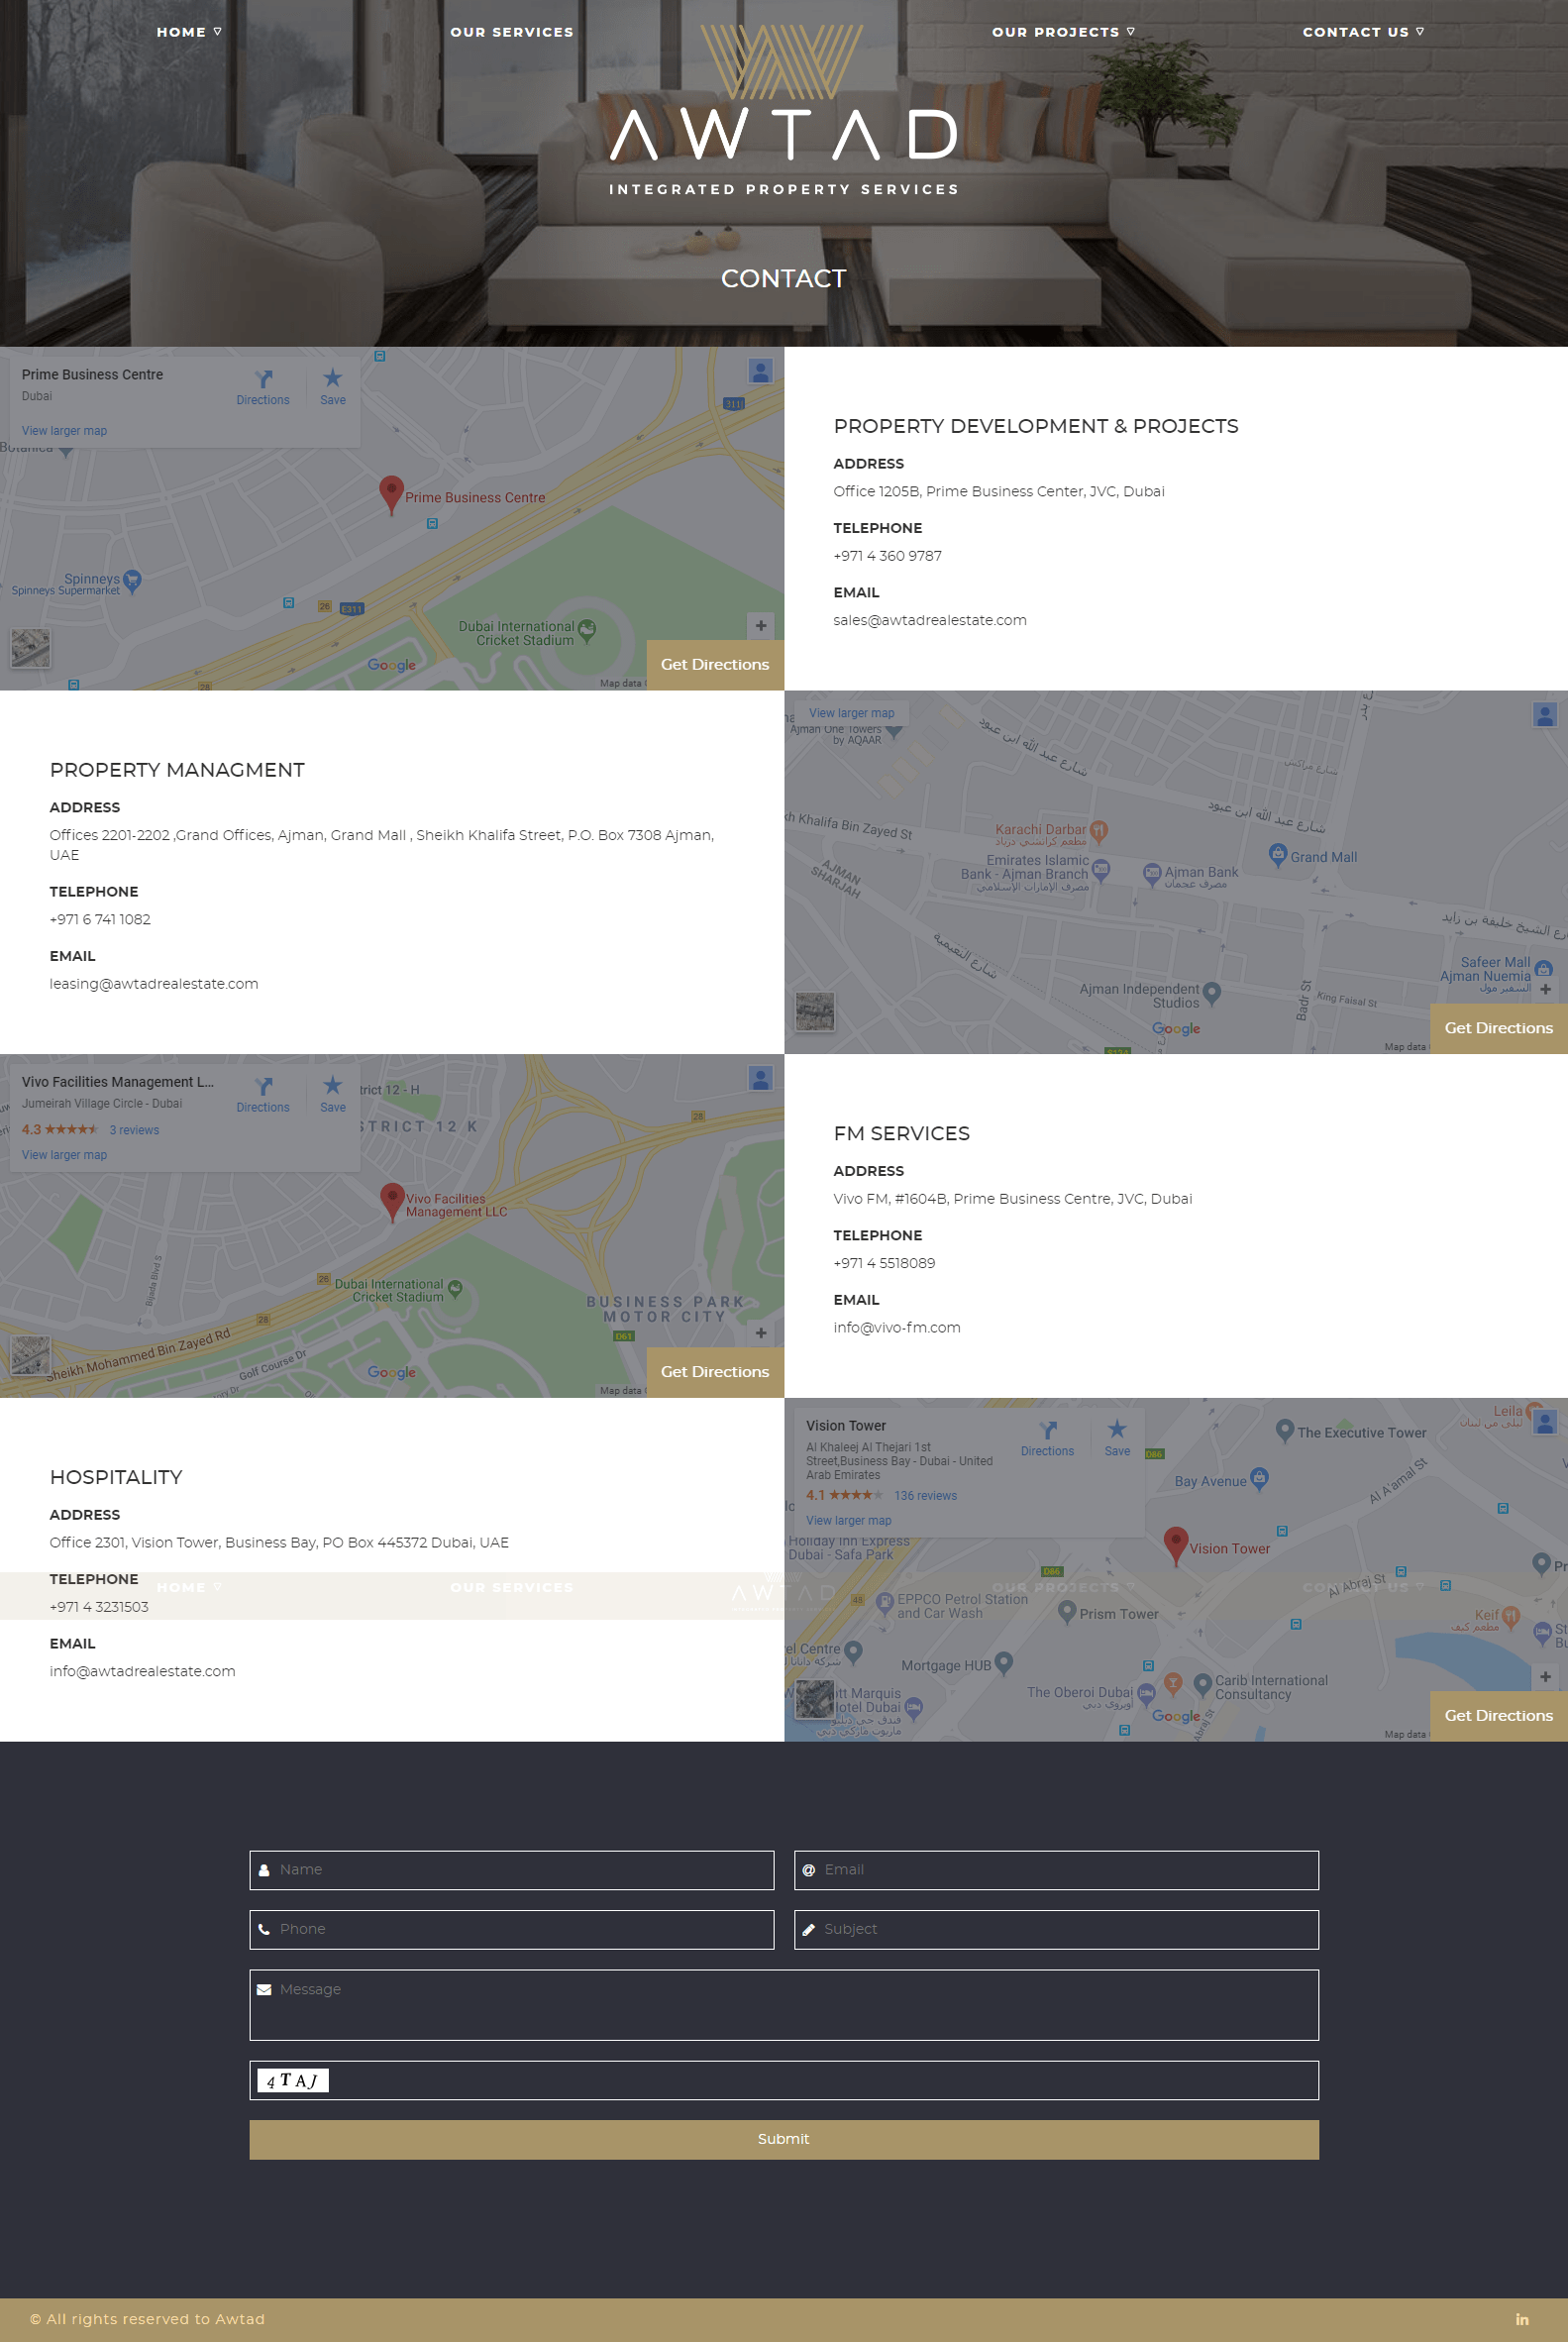Open the HOME menu in top navigation
1568x2342 pixels.
click(x=181, y=32)
